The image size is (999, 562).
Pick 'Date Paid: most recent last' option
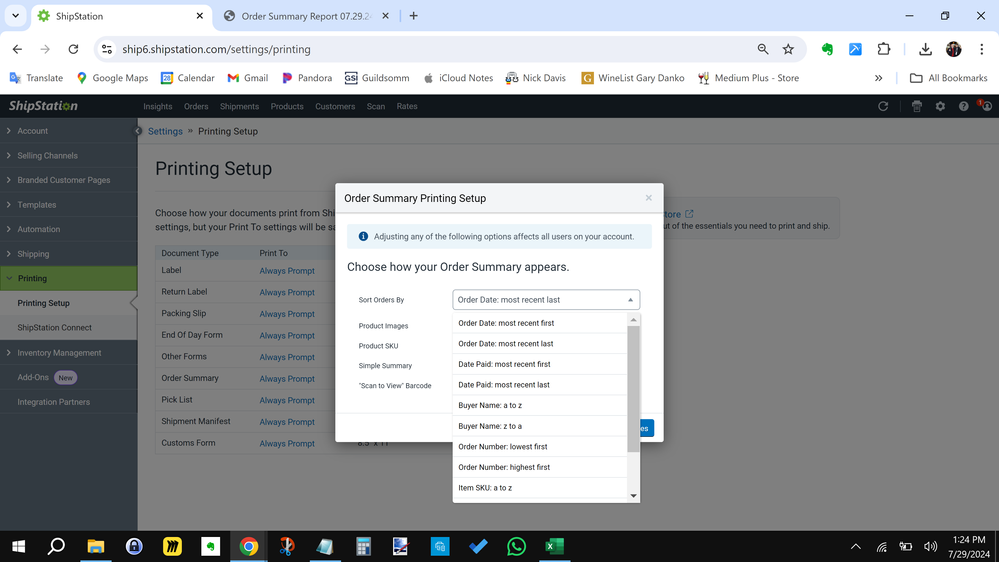[x=504, y=385]
